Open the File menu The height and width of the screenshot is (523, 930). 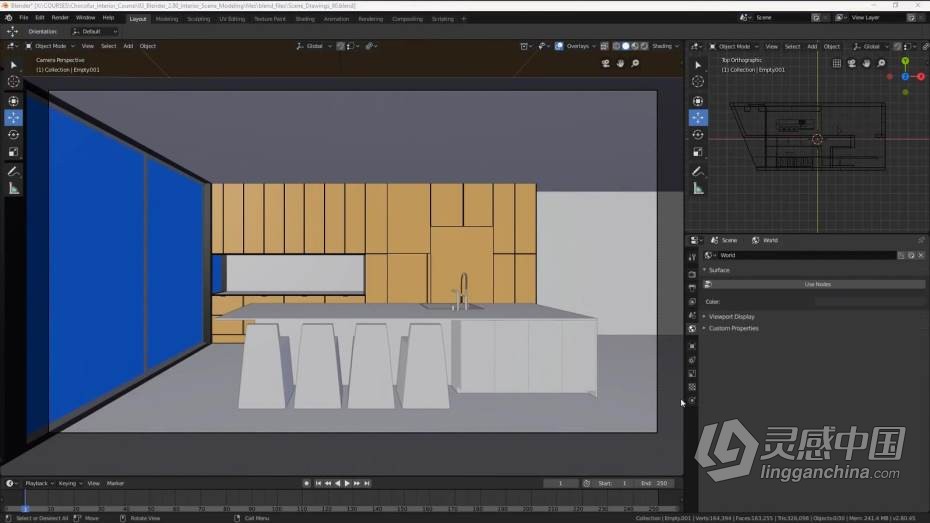[24, 18]
